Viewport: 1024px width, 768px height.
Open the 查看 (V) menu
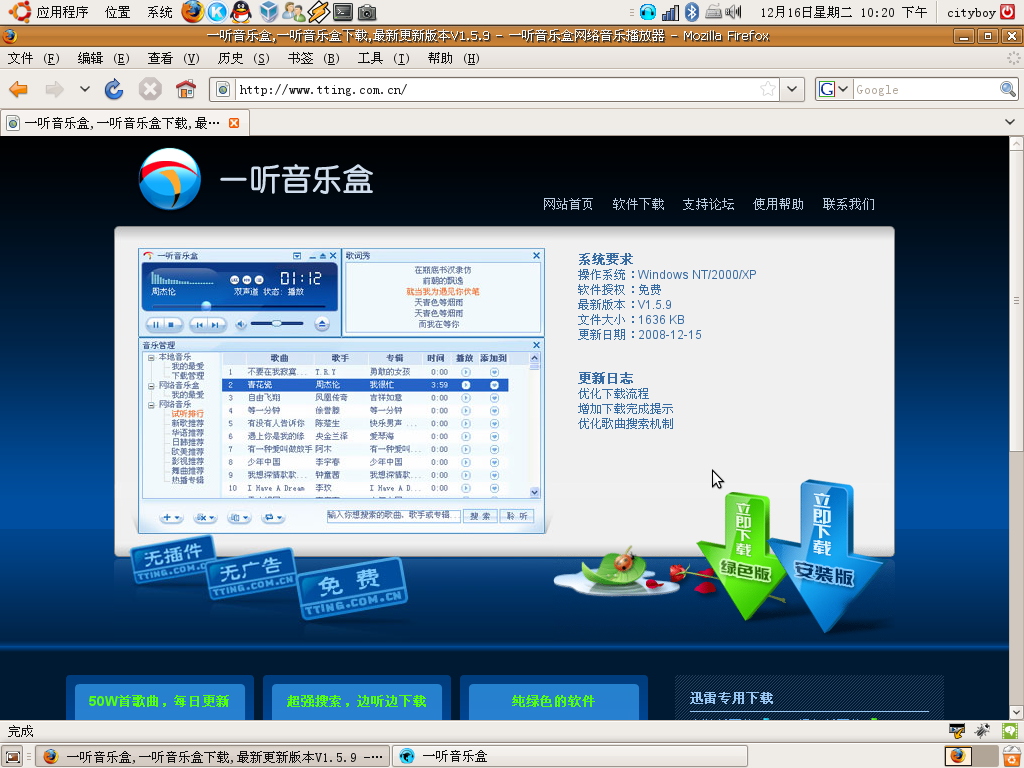click(173, 59)
